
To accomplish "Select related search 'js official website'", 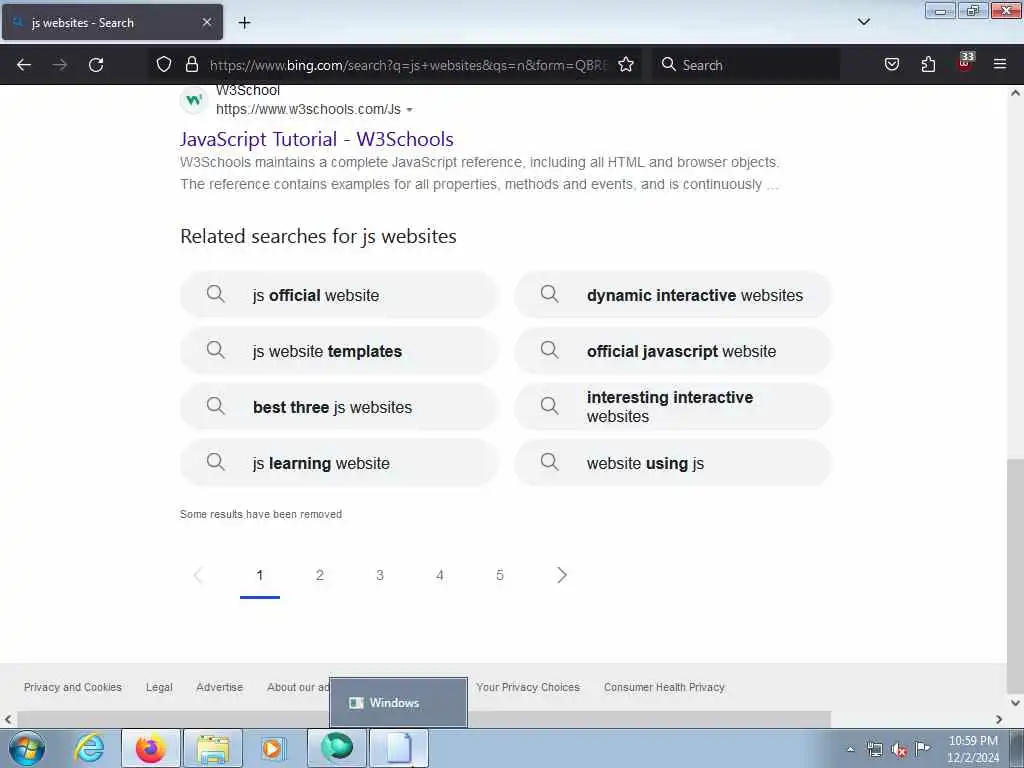I will click(339, 295).
